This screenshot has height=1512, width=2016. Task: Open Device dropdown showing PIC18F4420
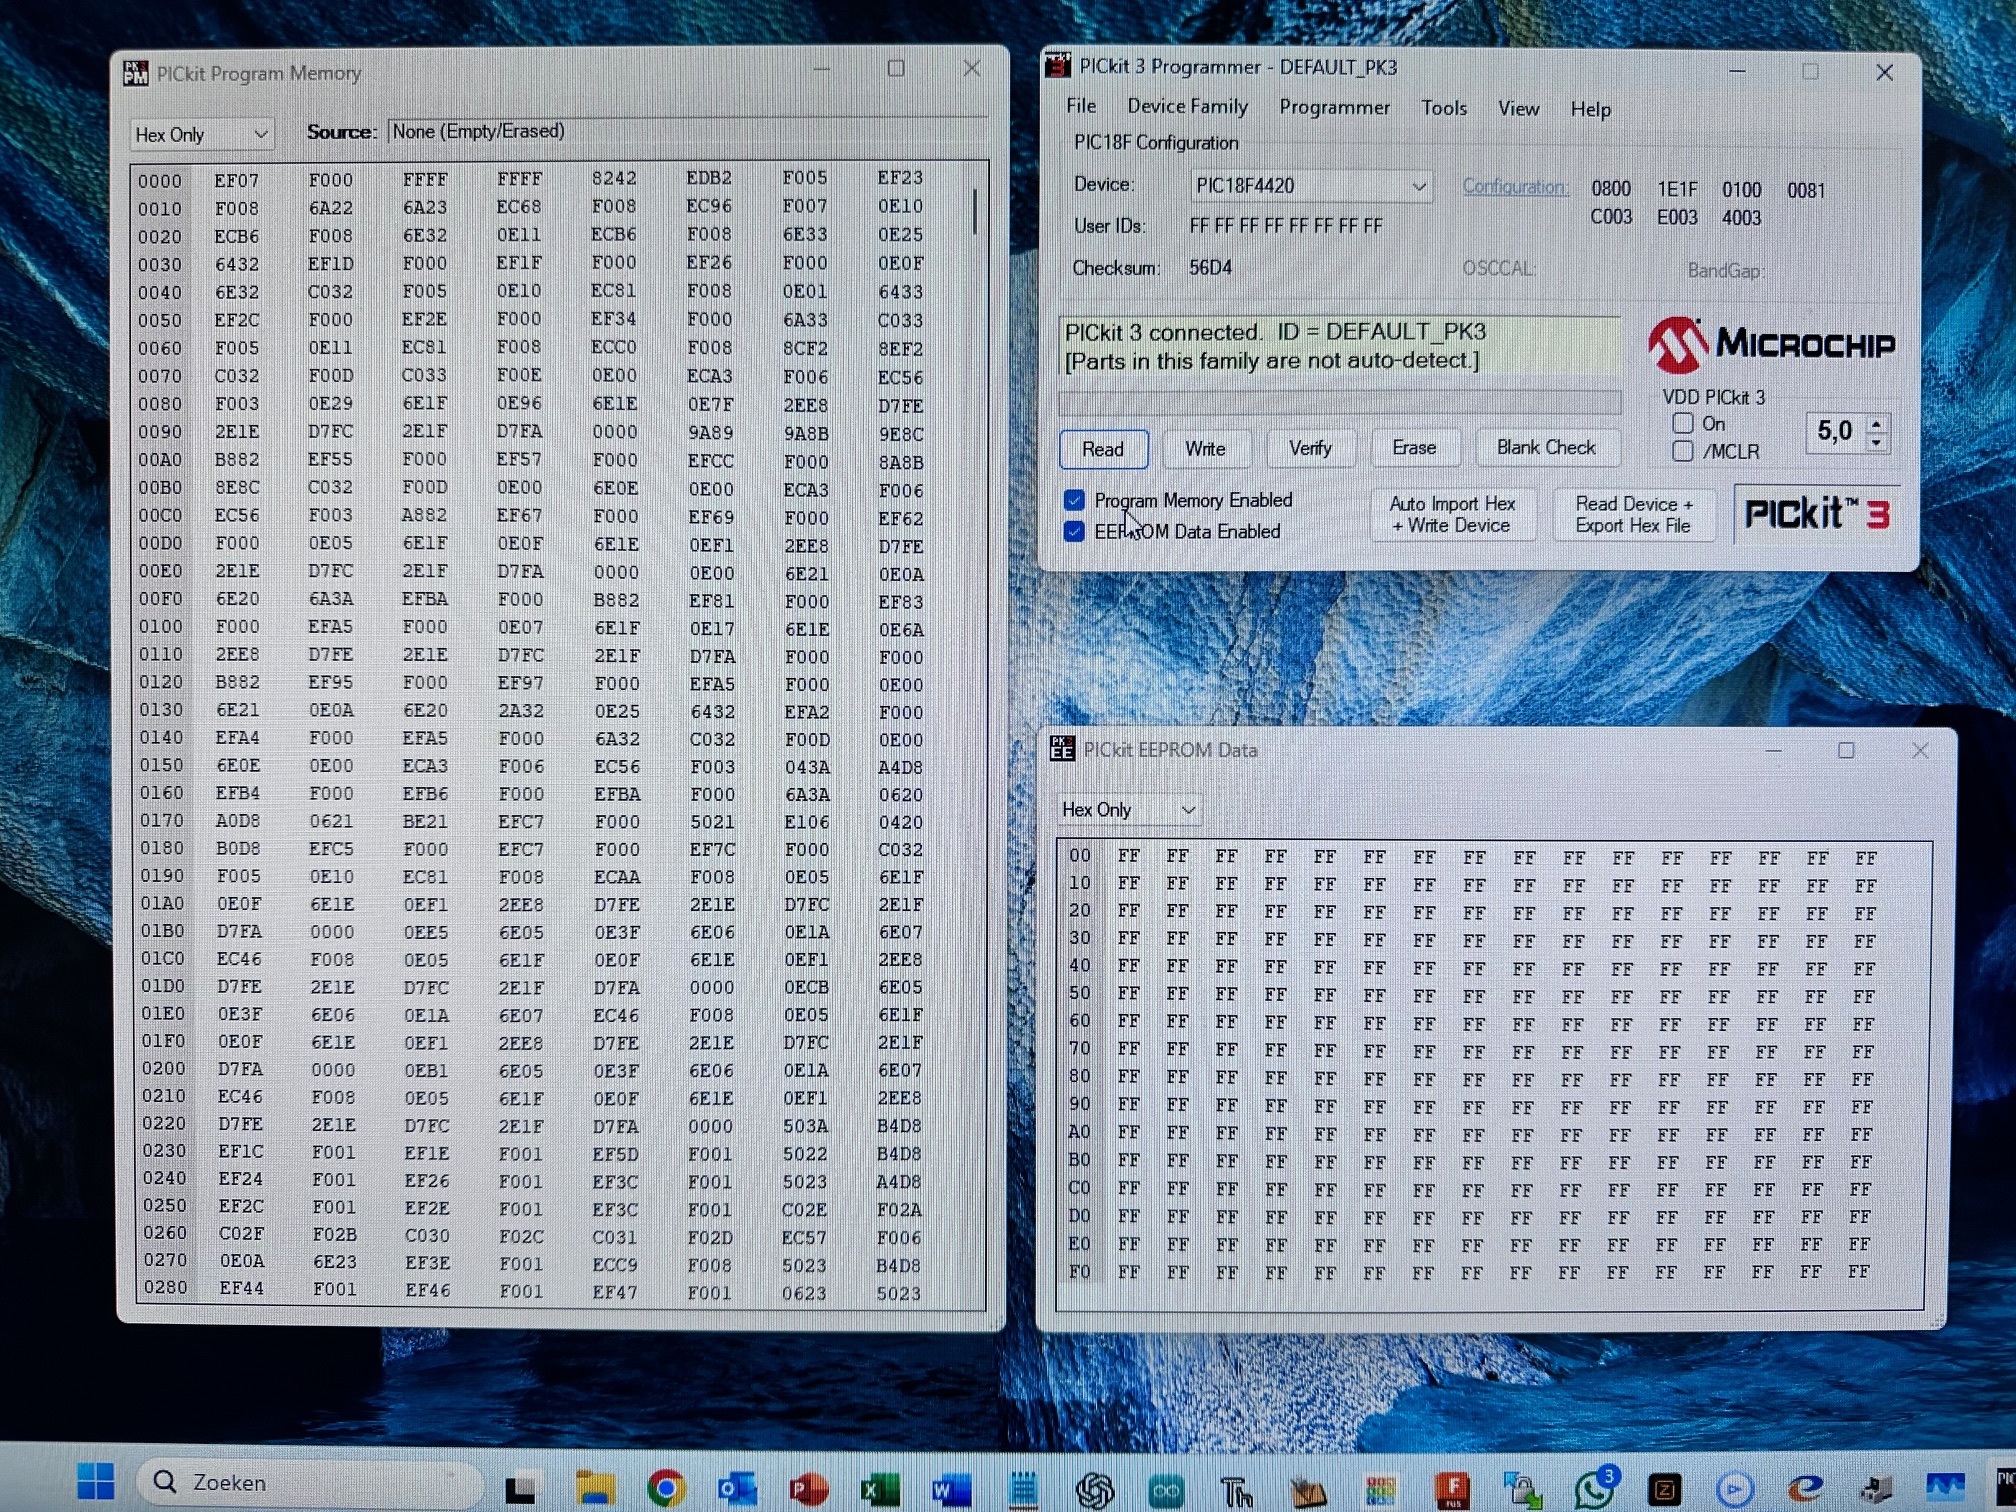1311,186
